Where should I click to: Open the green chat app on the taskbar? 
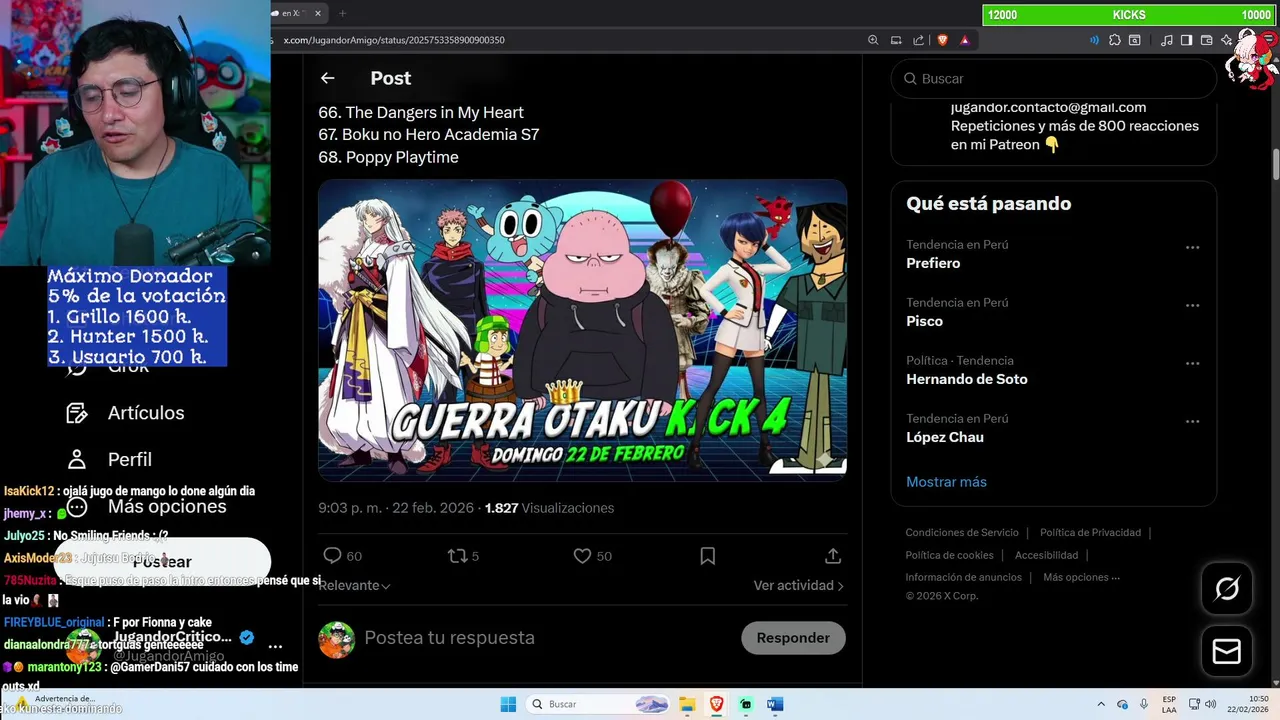(x=745, y=704)
